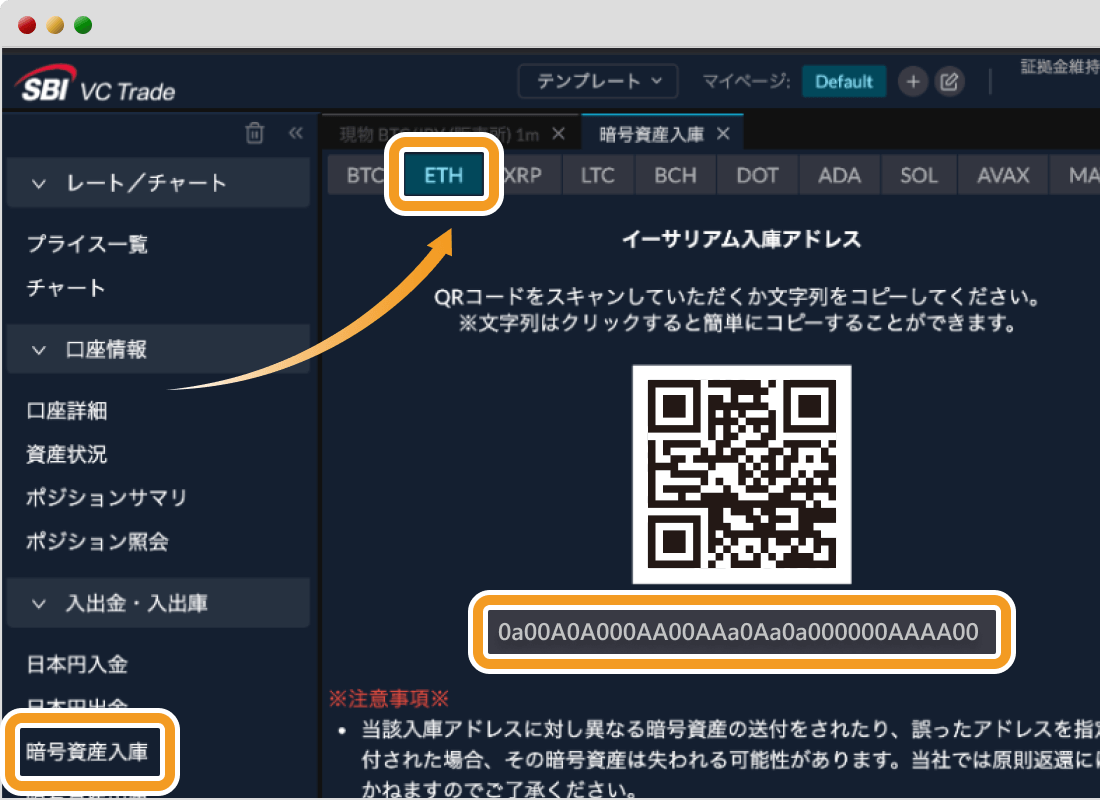
Task: Switch to the 暗号資産入庫 tab
Action: click(x=662, y=133)
